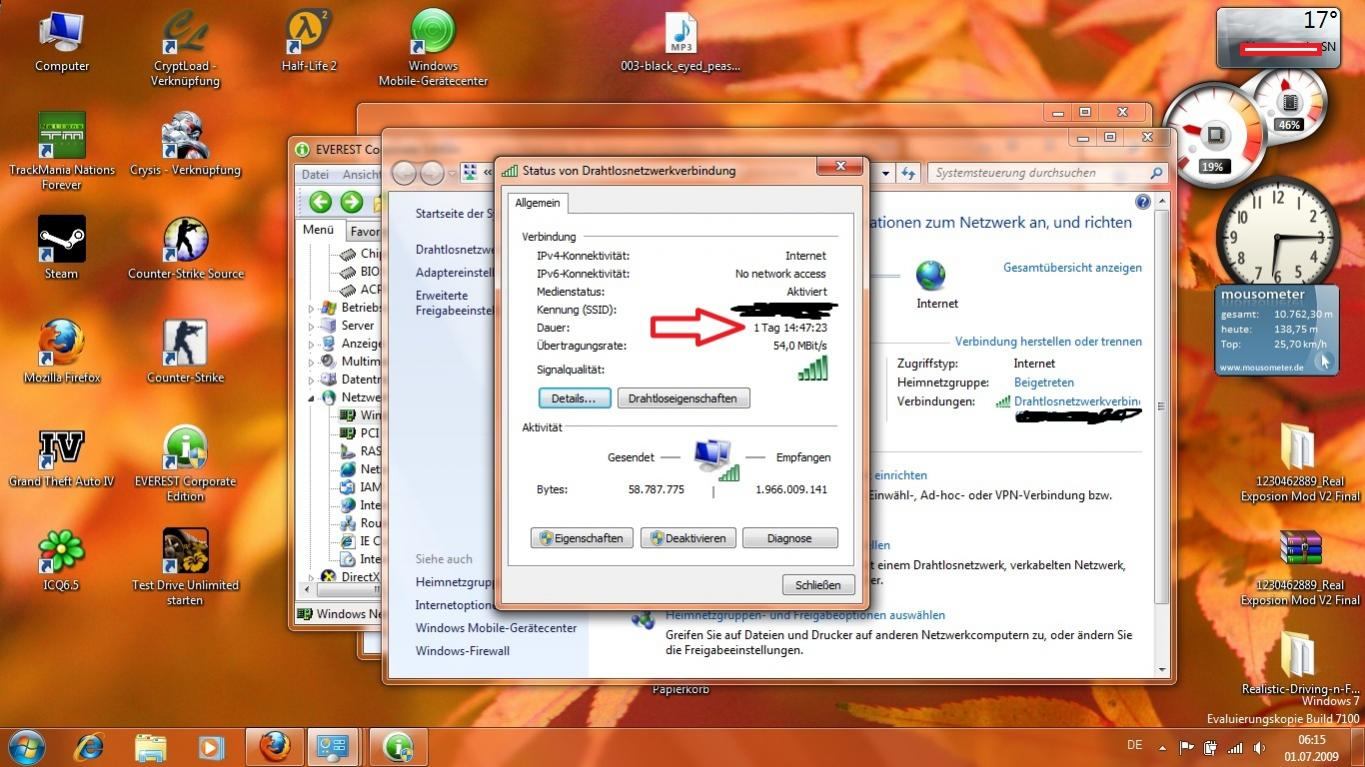Show hidden system tray icons

tap(1162, 747)
